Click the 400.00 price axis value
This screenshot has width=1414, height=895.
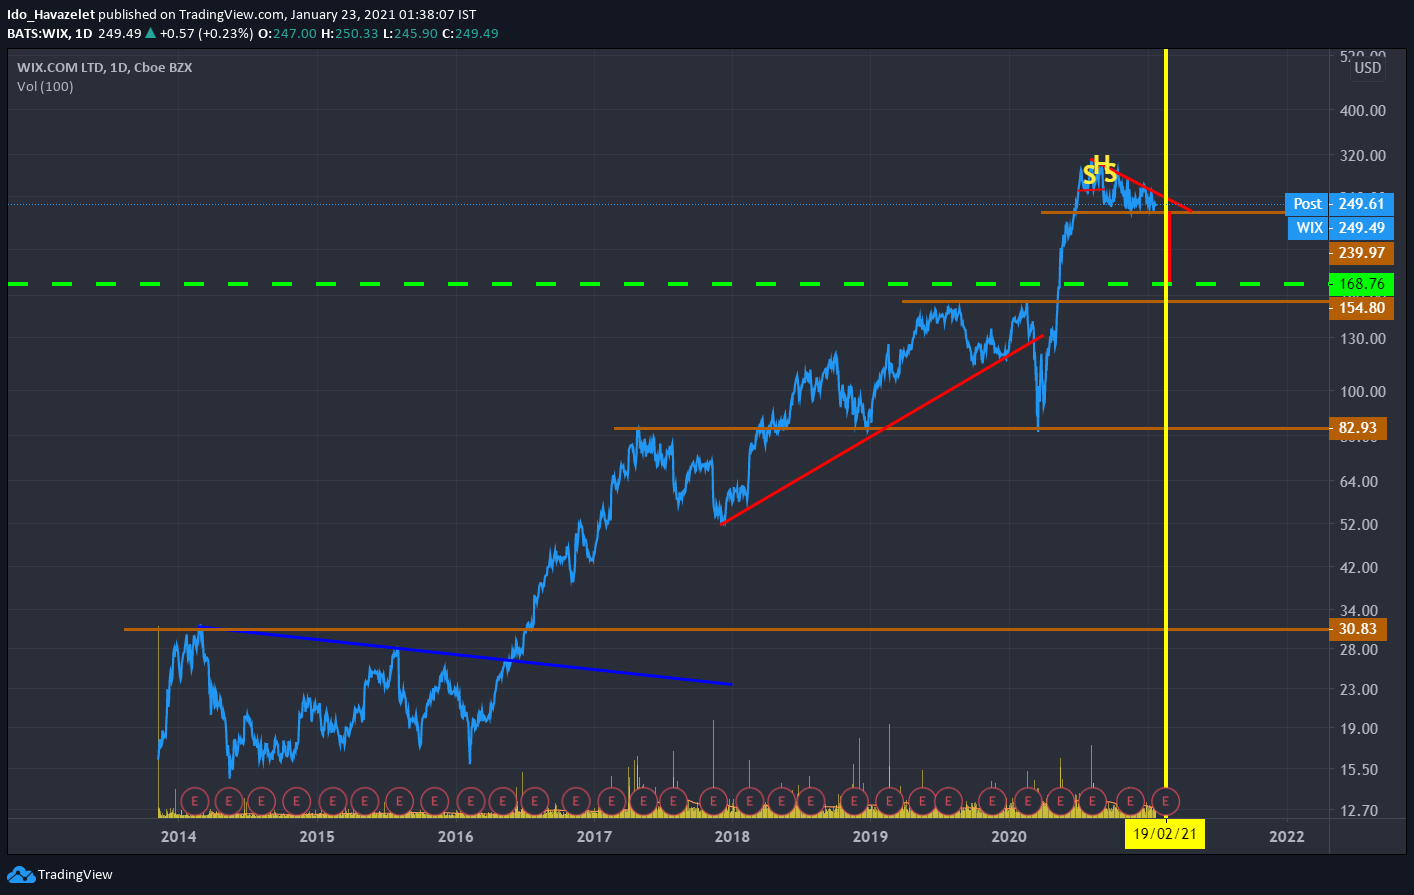coord(1363,110)
